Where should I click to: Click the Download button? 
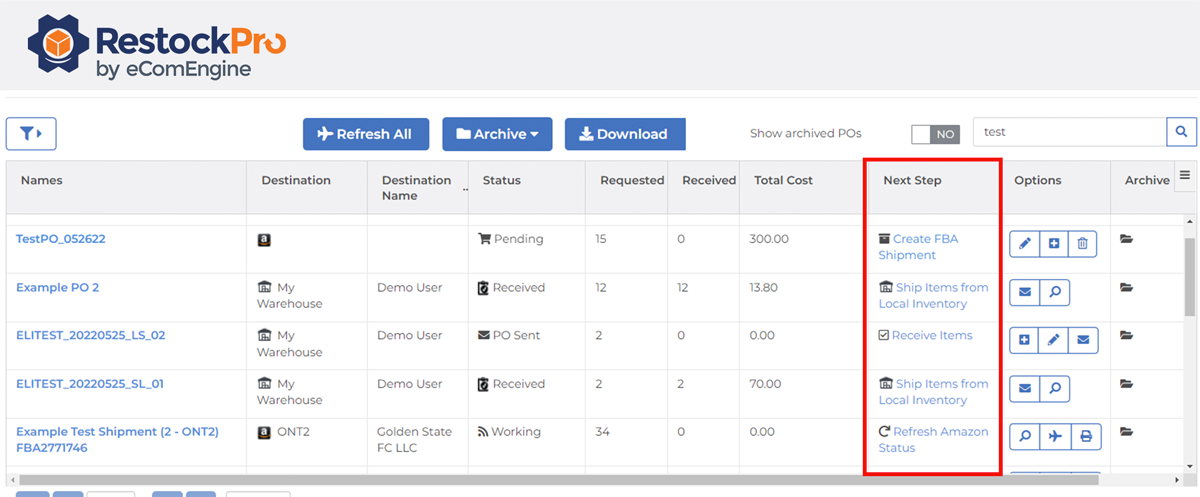click(x=625, y=134)
